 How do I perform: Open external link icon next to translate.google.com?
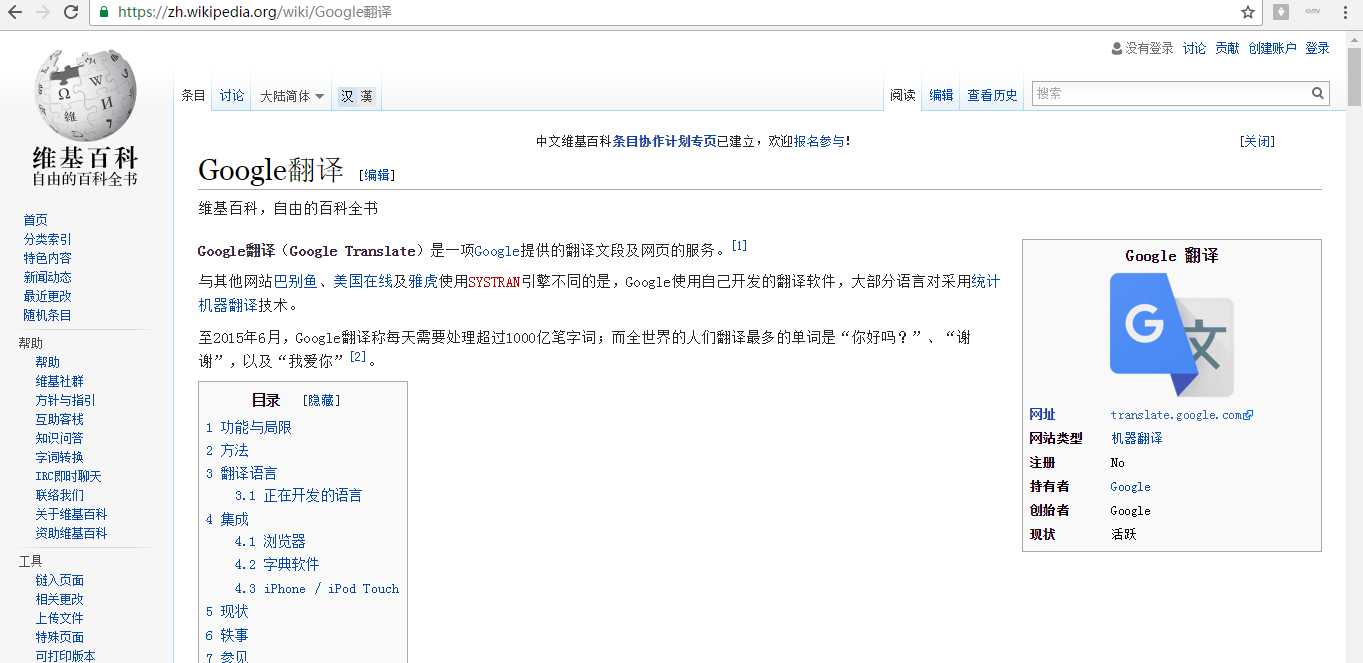(1248, 415)
